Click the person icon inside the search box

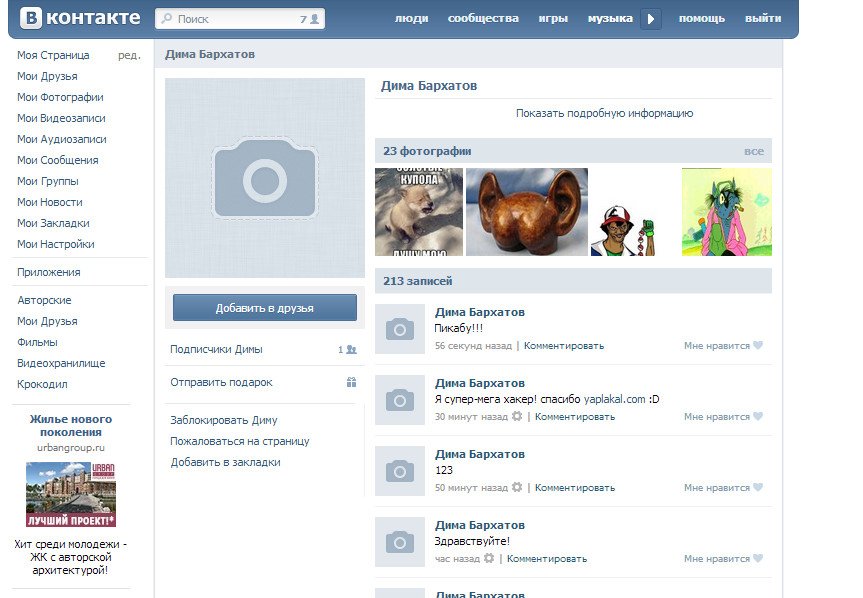click(x=315, y=19)
